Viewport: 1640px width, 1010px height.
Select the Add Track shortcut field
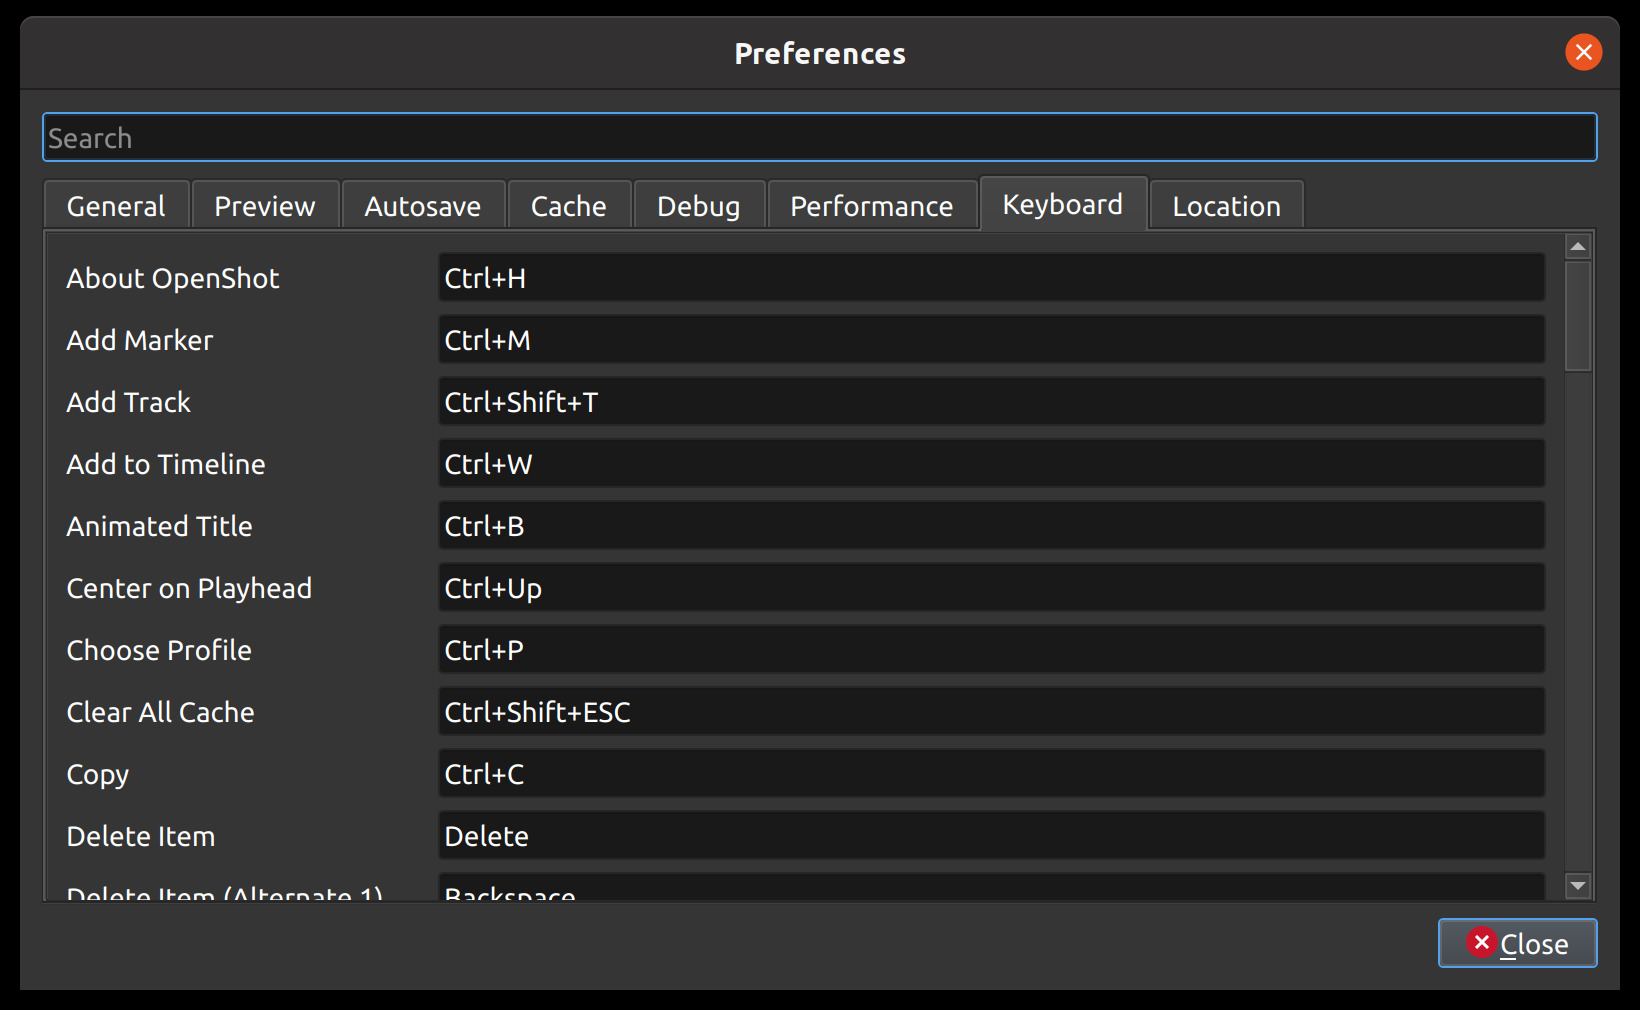(x=991, y=402)
